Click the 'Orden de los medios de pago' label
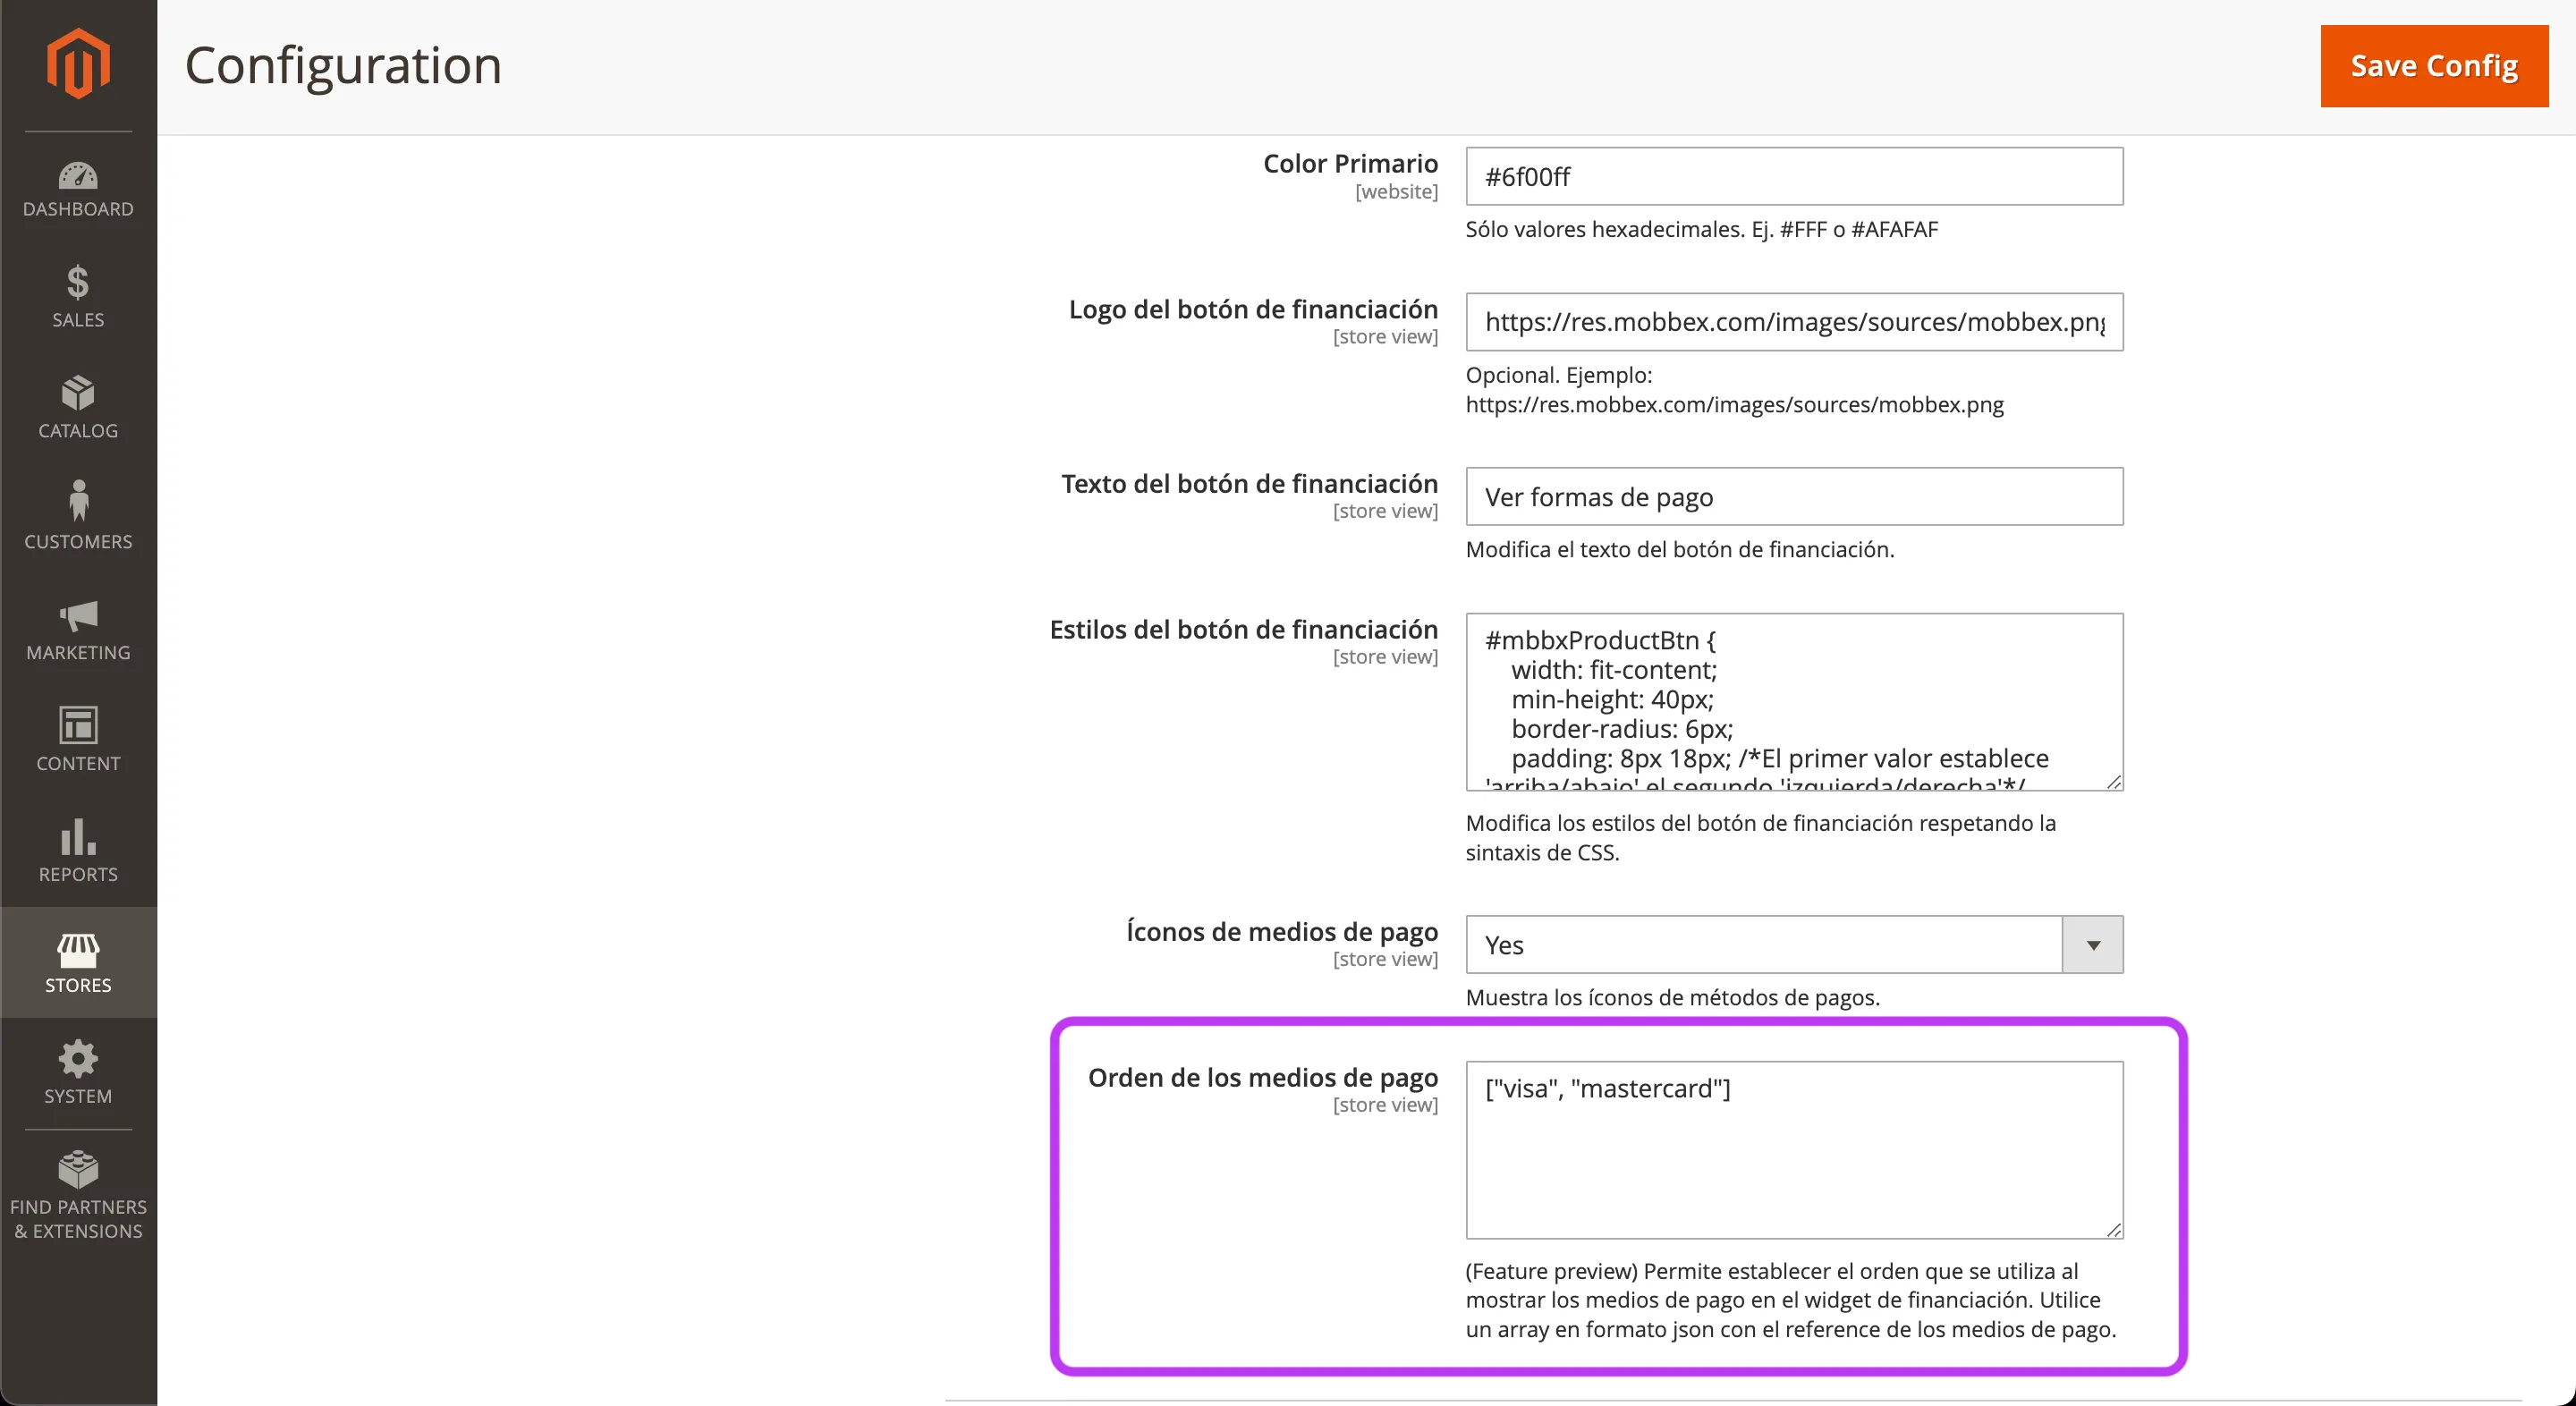The image size is (2576, 1406). [1262, 1077]
